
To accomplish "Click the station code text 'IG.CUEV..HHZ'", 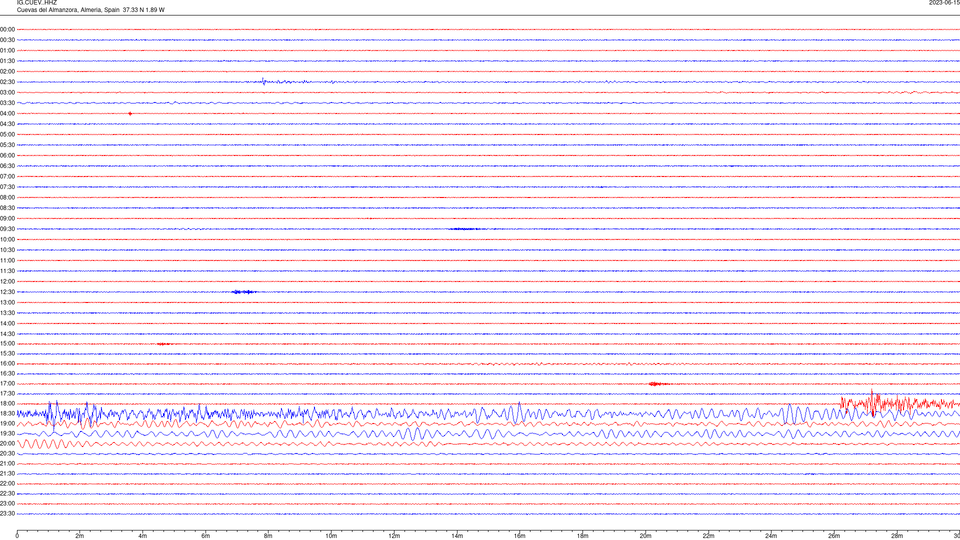I will [37, 2].
